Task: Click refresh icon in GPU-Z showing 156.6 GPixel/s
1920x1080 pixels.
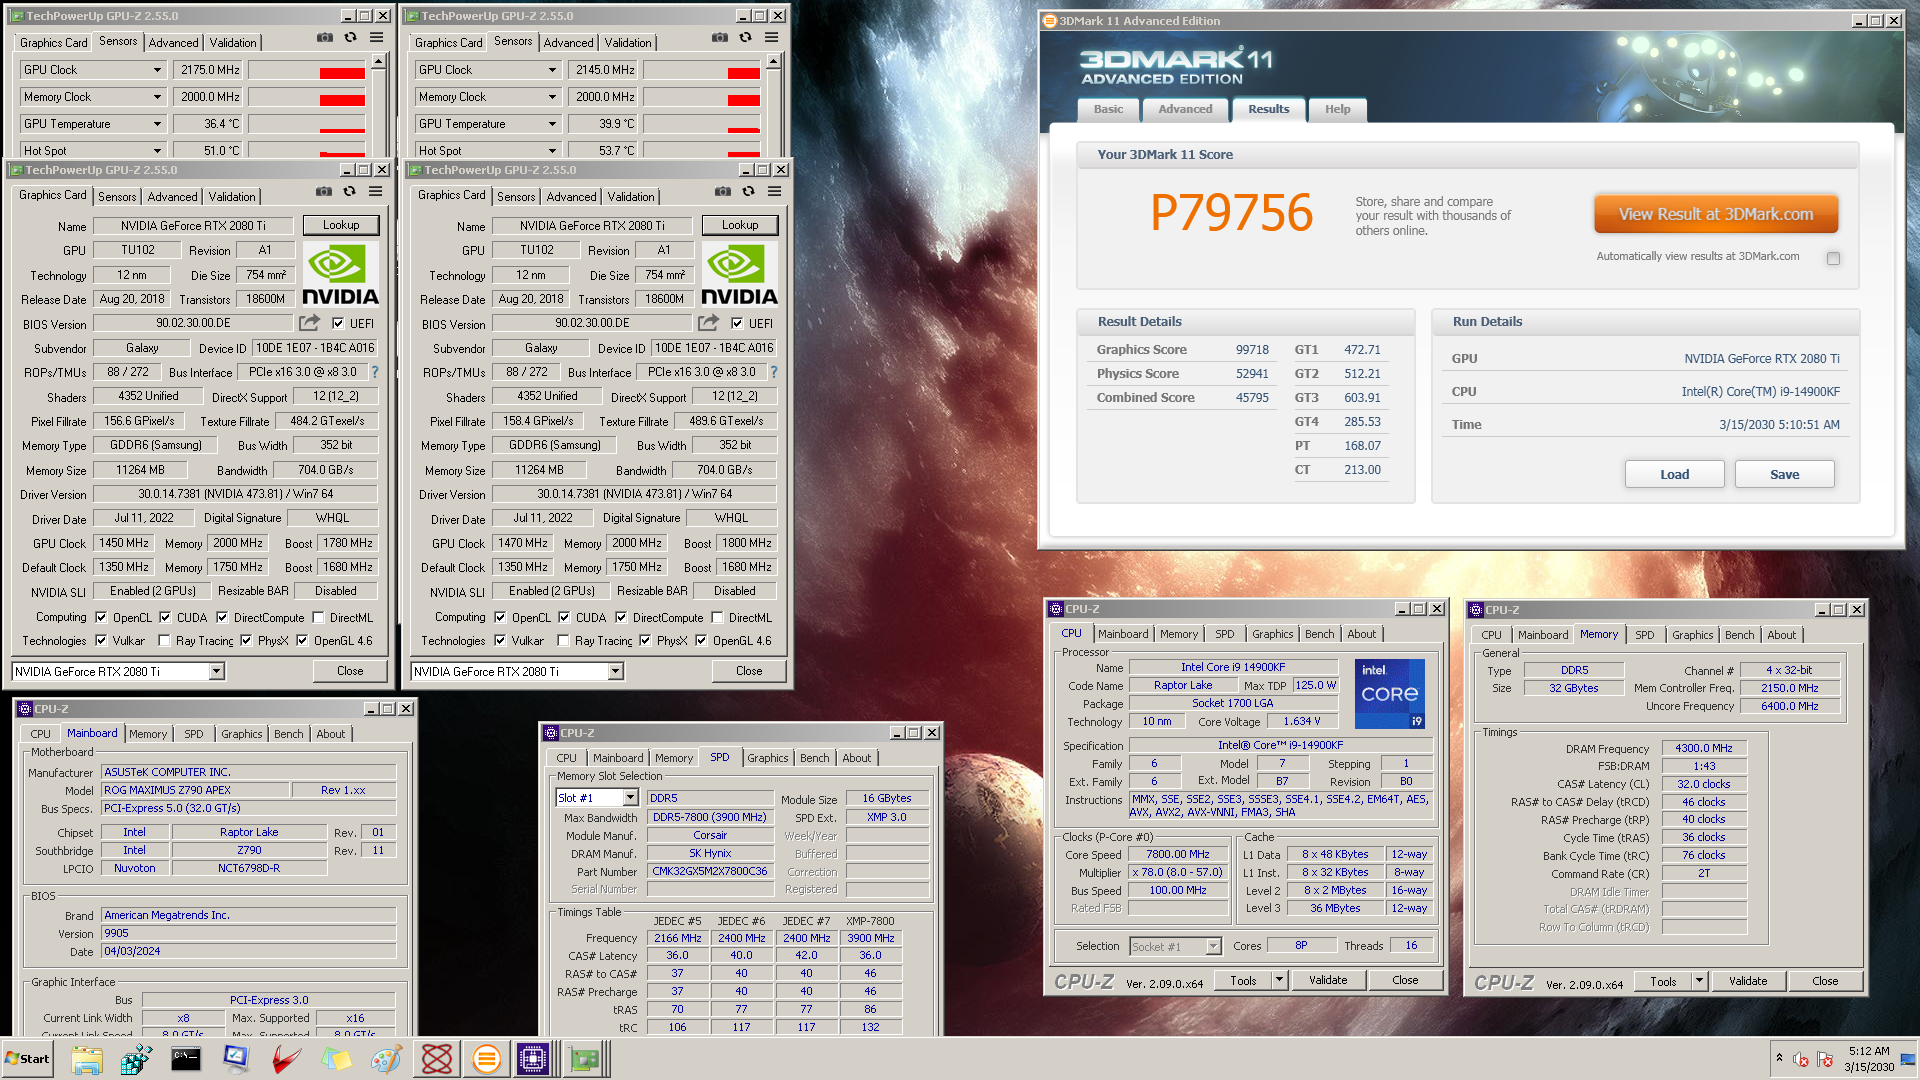Action: (349, 191)
